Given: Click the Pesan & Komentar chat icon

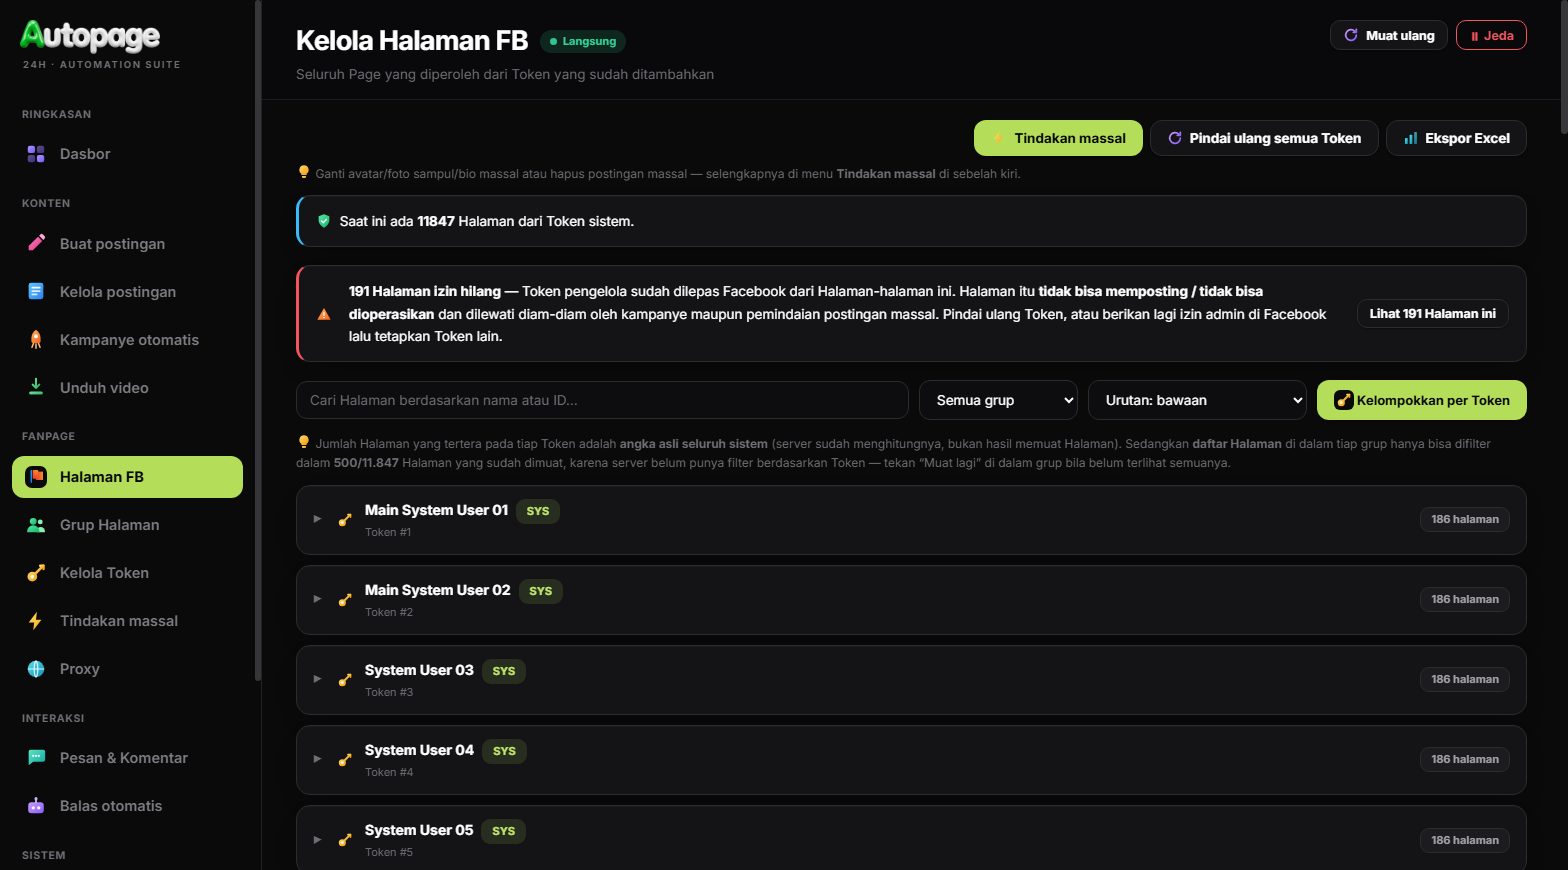Looking at the screenshot, I should click(x=36, y=758).
